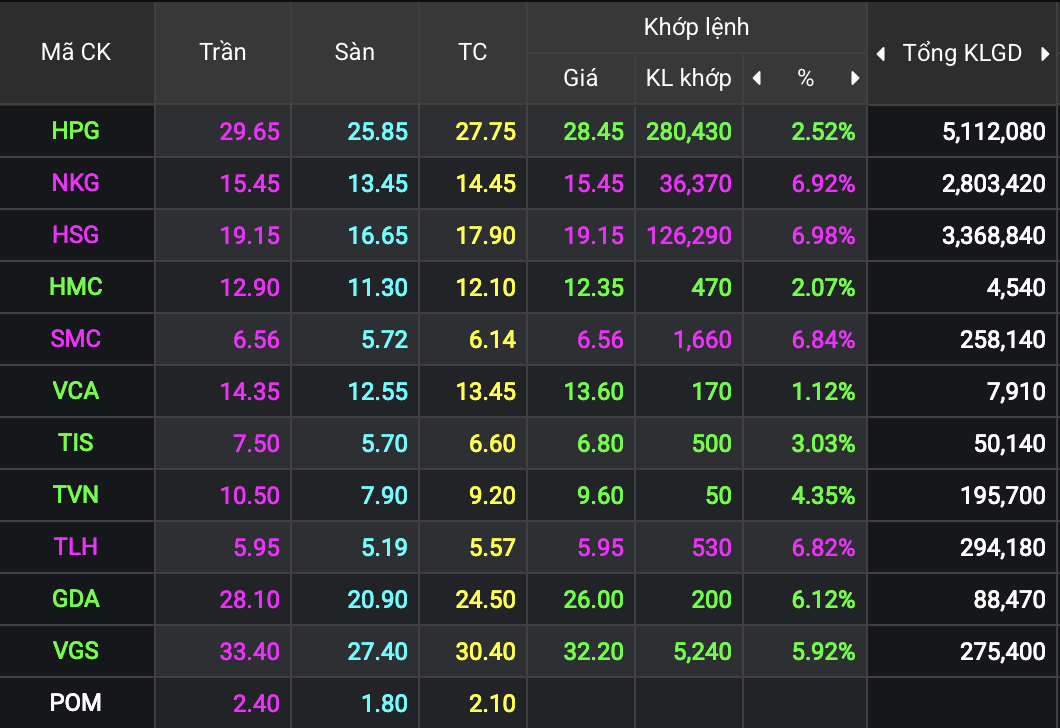Viewport: 1060px width, 728px height.
Task: Open NKG stock symbol
Action: point(76,183)
